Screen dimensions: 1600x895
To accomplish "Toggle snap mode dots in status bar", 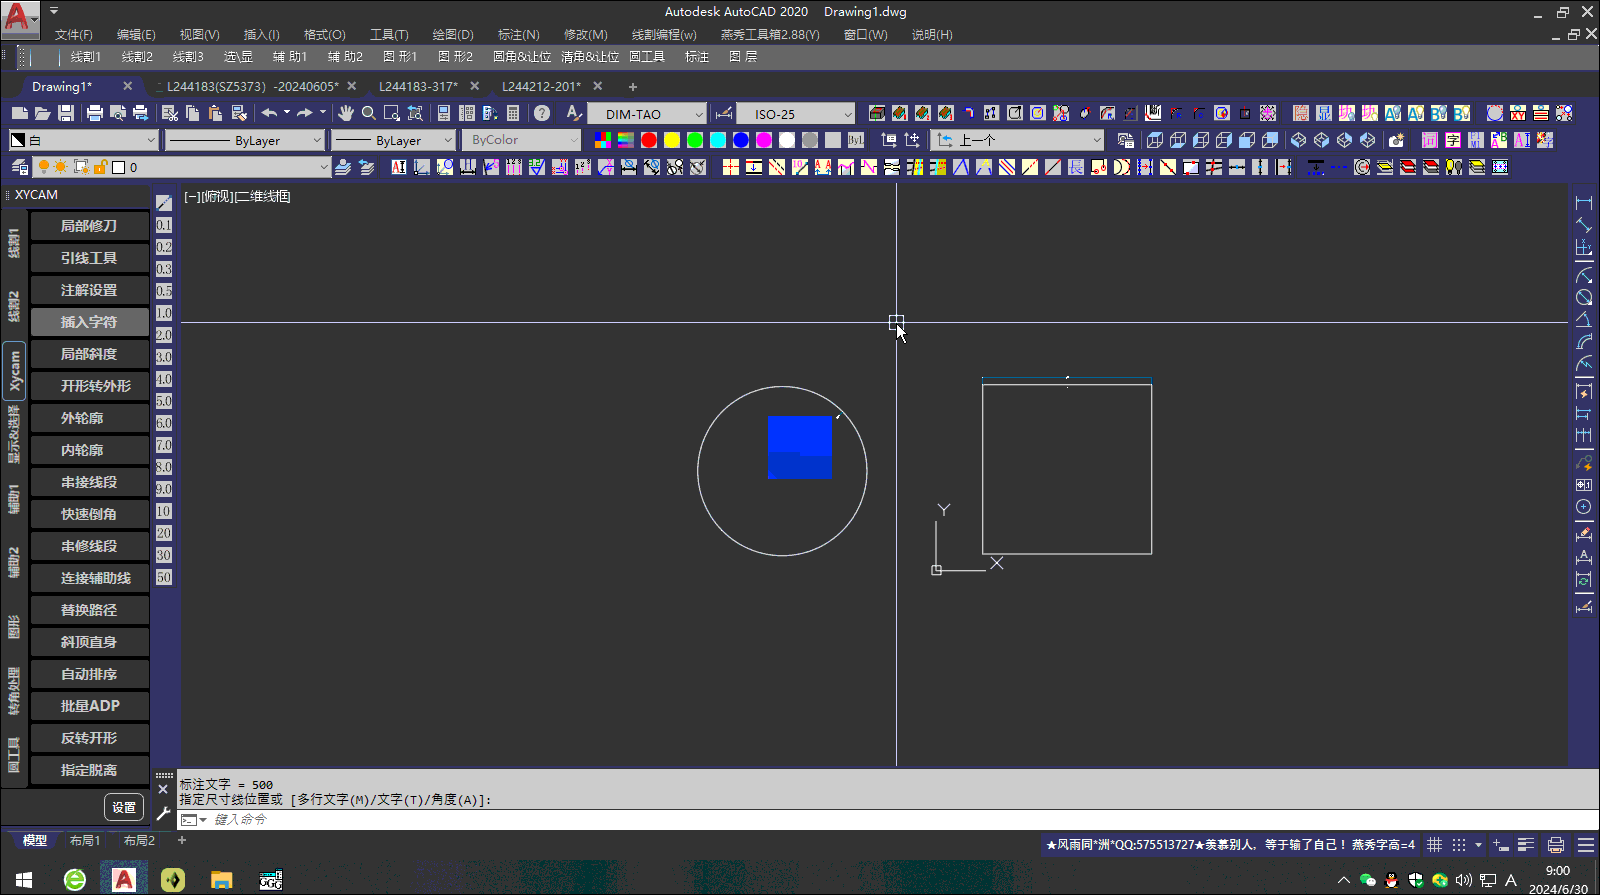I will (1459, 845).
